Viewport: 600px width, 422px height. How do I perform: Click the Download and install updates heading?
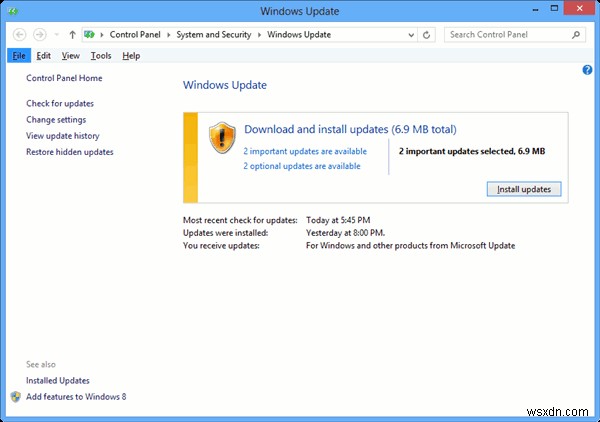click(x=350, y=129)
